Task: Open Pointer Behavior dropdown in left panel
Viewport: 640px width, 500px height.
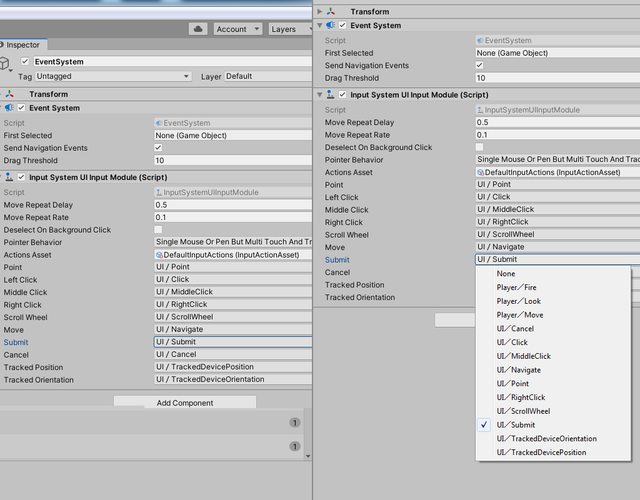Action: coord(233,242)
